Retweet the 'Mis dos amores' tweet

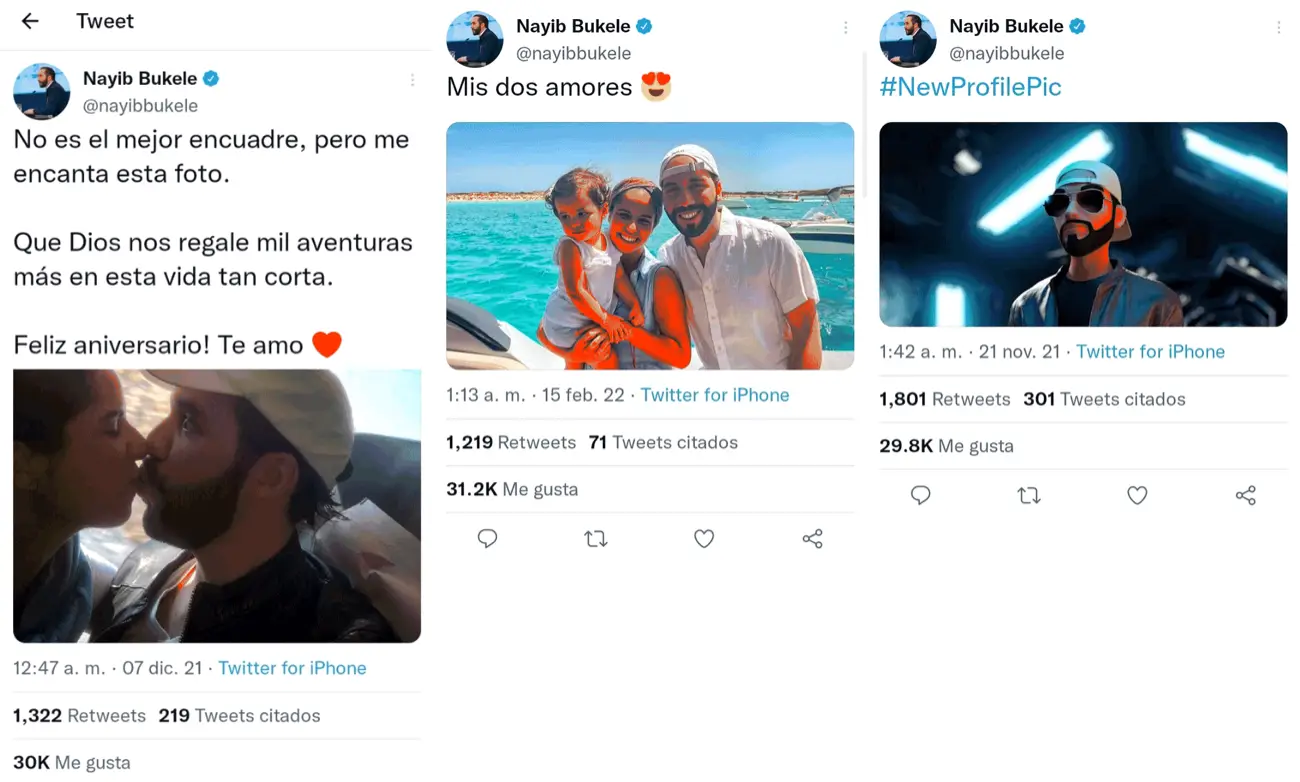[595, 539]
